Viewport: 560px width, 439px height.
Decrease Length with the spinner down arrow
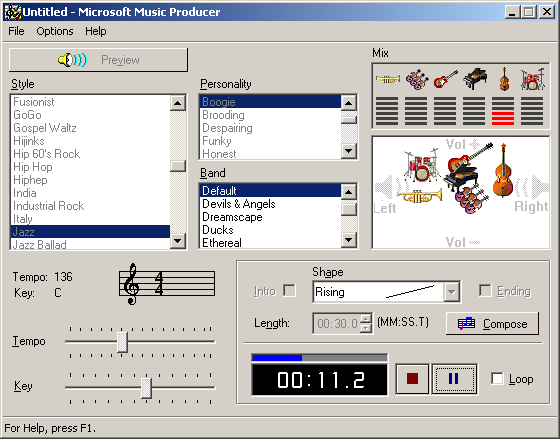click(x=366, y=328)
